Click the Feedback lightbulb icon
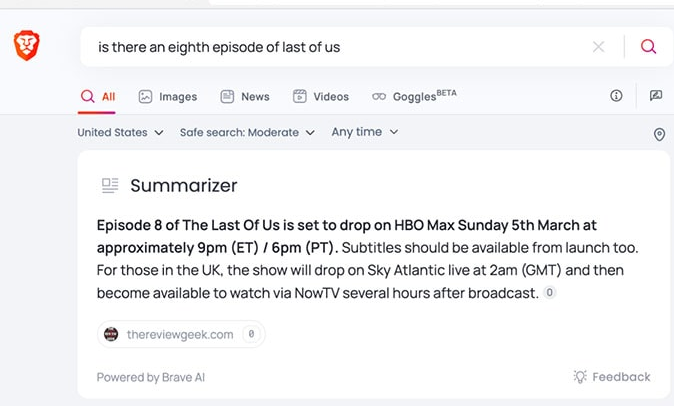Image resolution: width=674 pixels, height=408 pixels. tap(580, 377)
